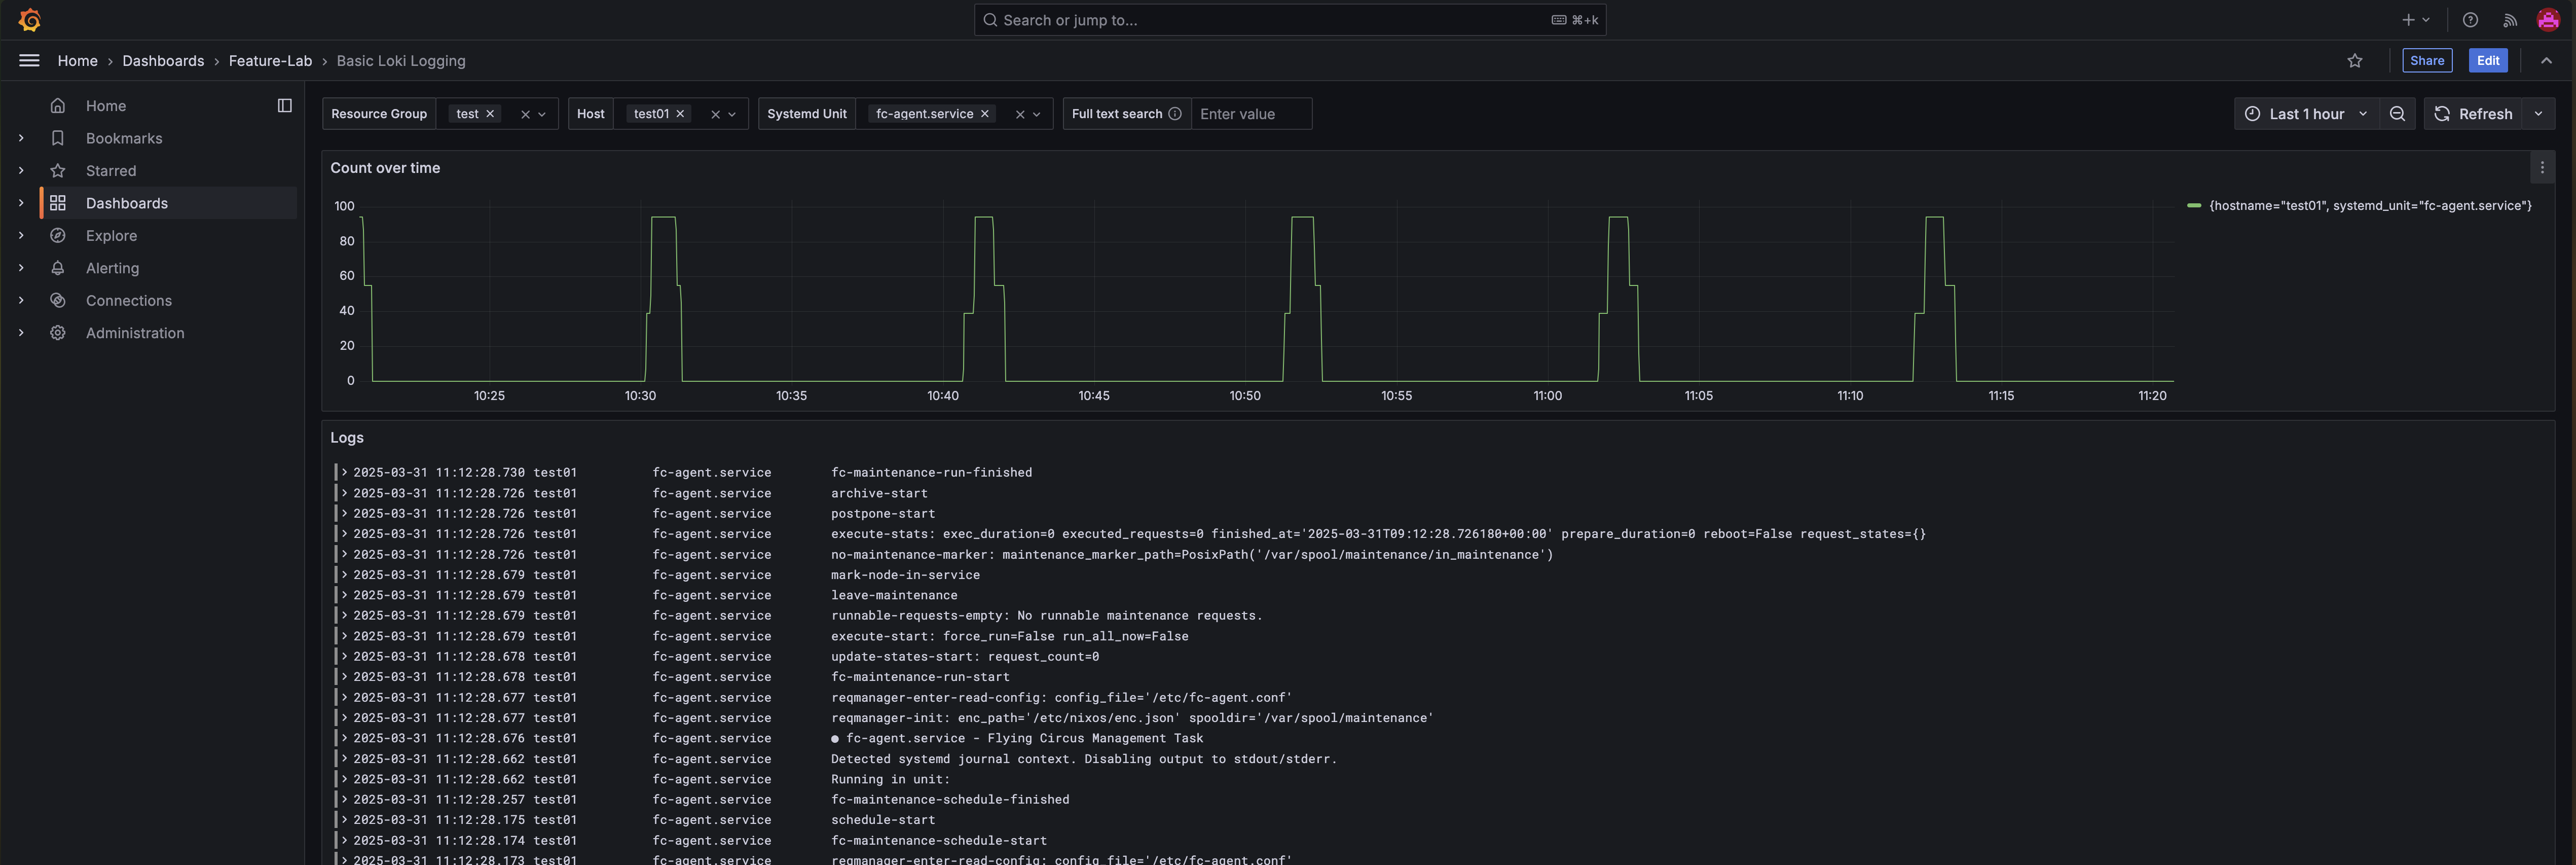Screen dimensions: 2576x865
Task: Open the hamburger navigation menu
Action: (29, 61)
